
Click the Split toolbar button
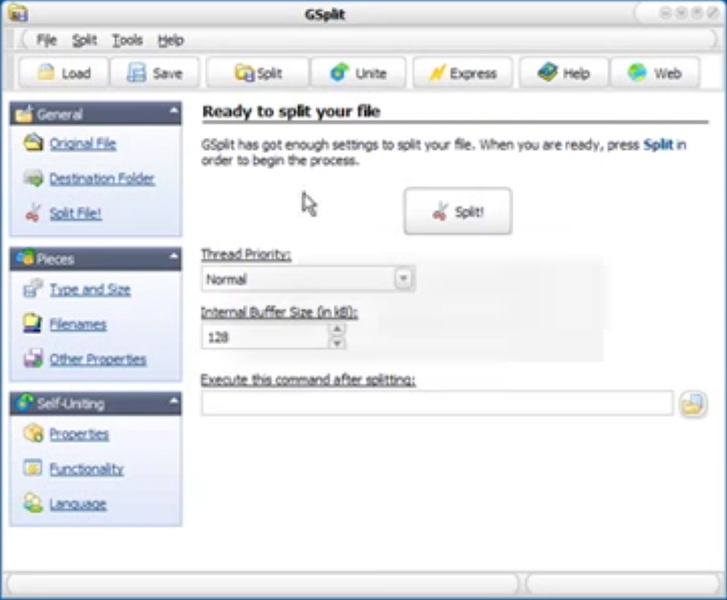coord(258,73)
